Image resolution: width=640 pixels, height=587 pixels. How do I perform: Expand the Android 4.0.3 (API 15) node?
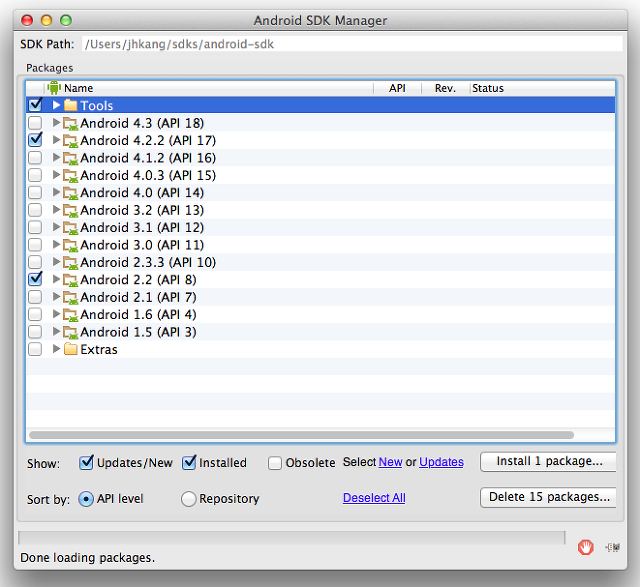[56, 175]
